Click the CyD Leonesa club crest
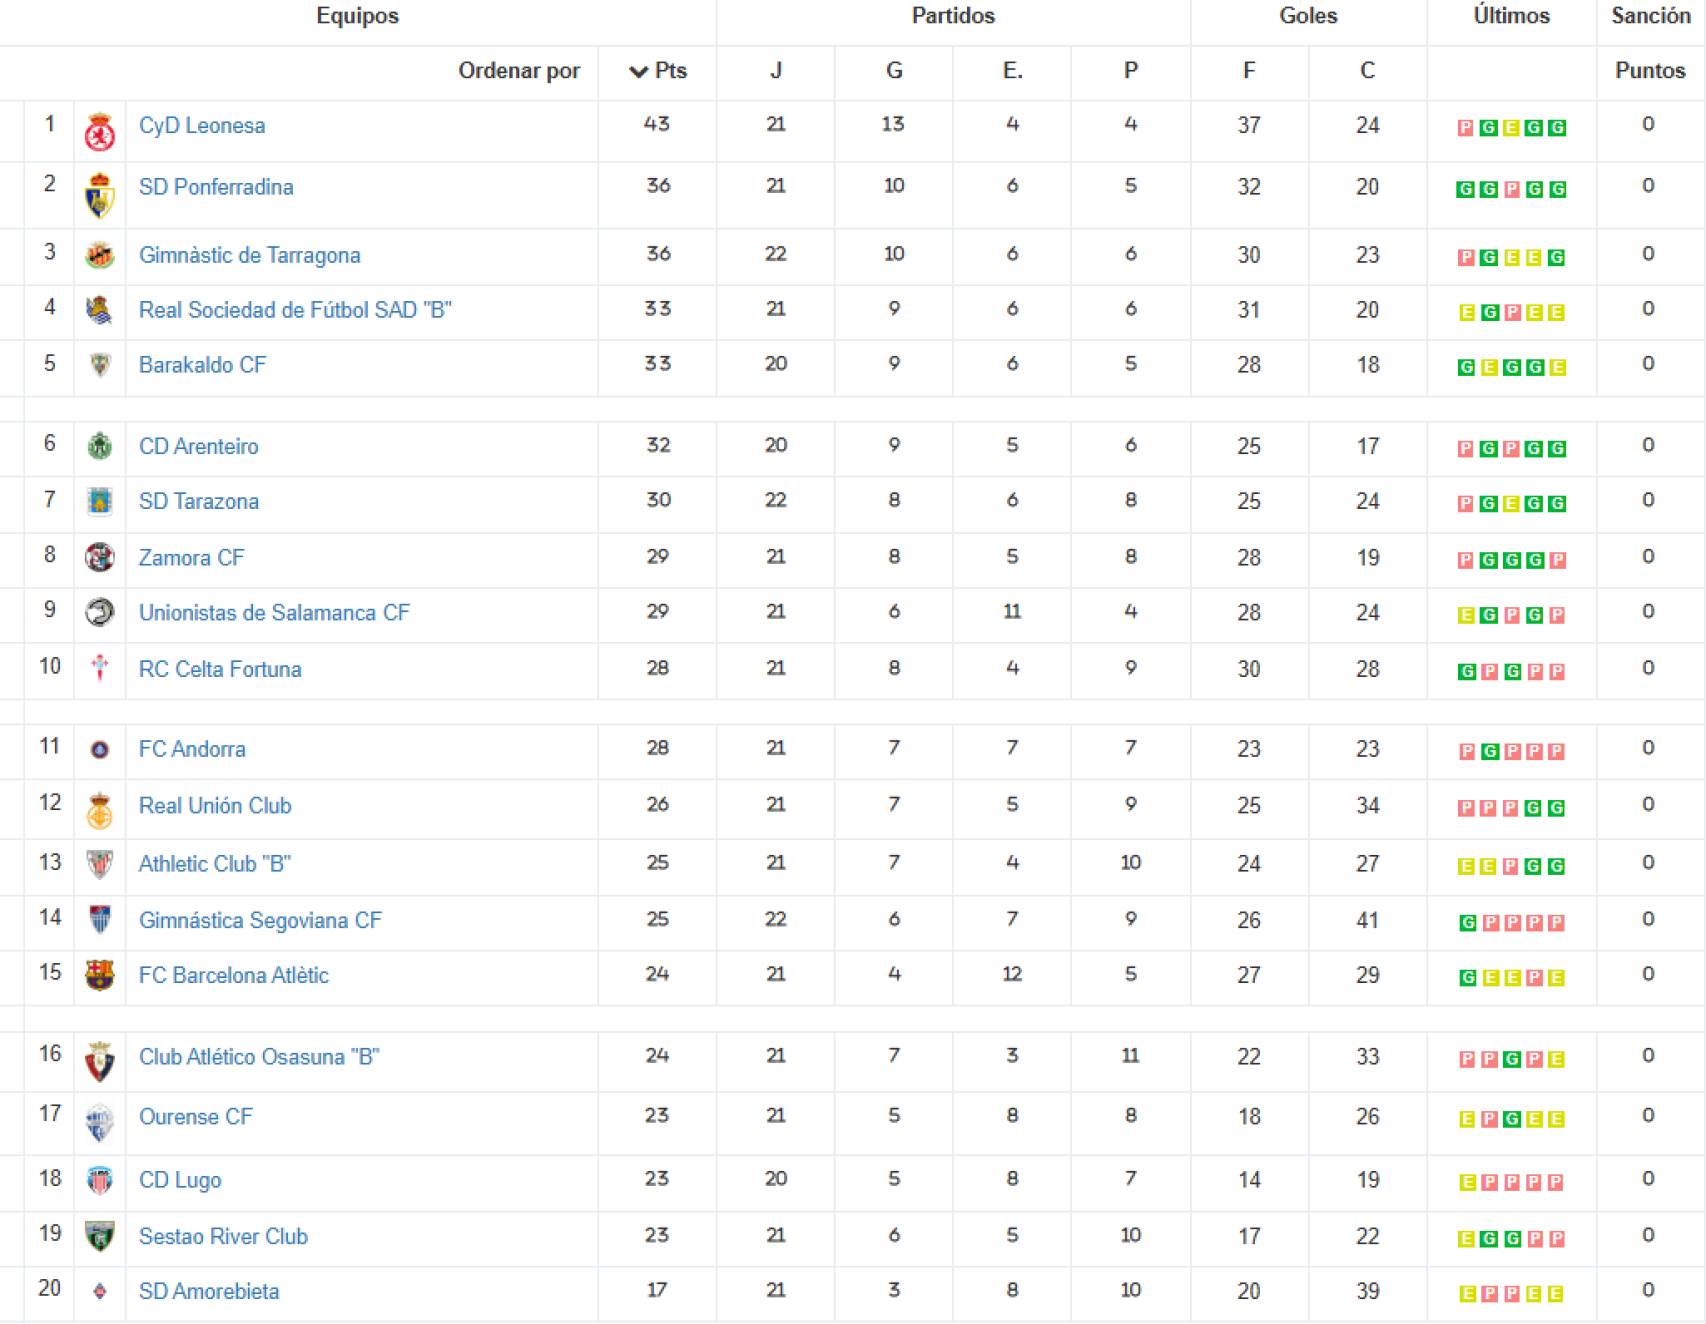This screenshot has width=1706, height=1324. coord(100,127)
